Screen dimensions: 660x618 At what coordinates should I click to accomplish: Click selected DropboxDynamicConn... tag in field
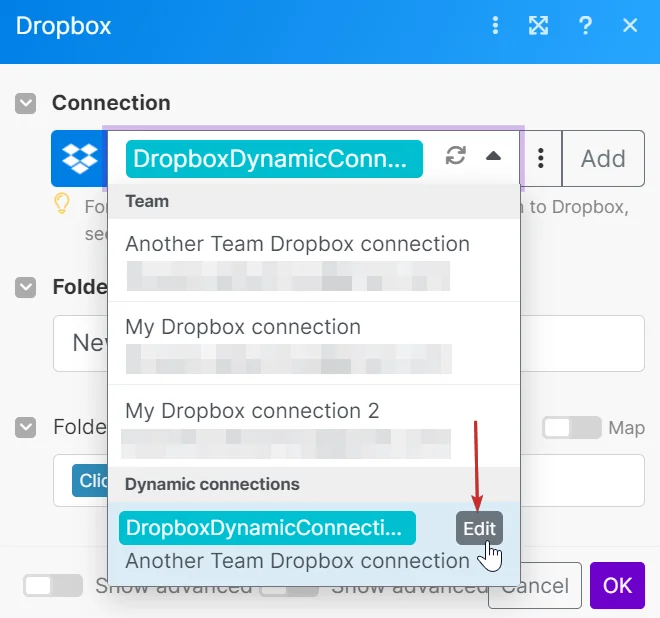point(274,159)
